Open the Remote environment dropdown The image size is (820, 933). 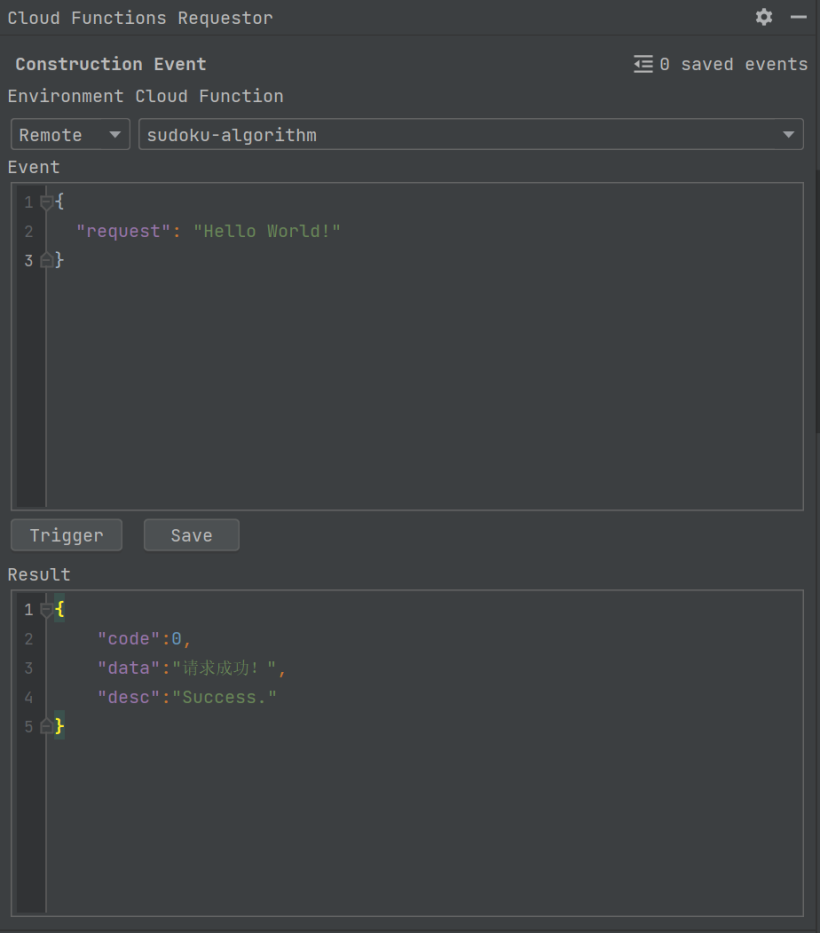pos(70,134)
